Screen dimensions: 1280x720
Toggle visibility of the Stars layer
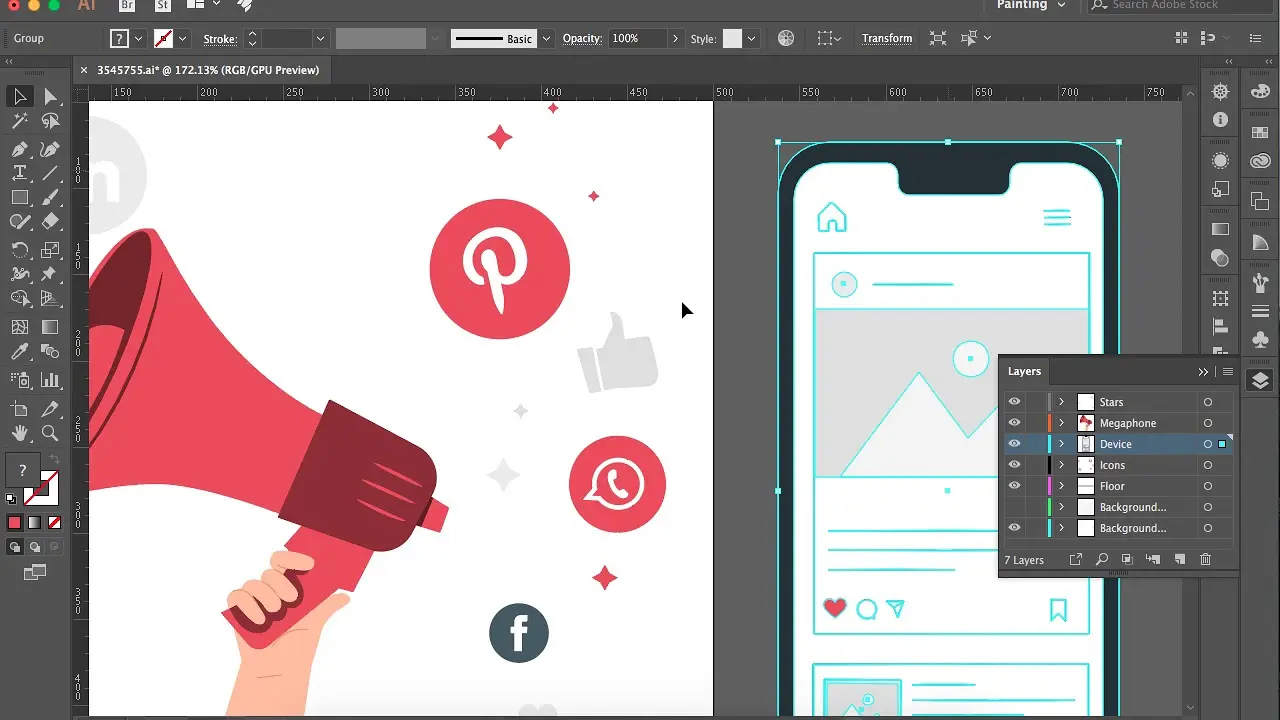[1014, 401]
